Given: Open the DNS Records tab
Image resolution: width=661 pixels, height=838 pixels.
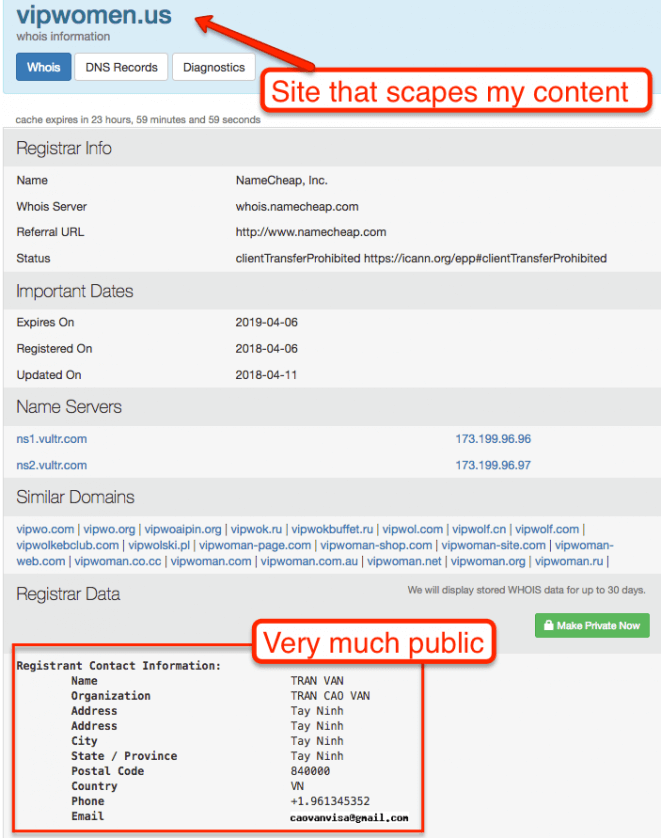Looking at the screenshot, I should pyautogui.click(x=121, y=67).
